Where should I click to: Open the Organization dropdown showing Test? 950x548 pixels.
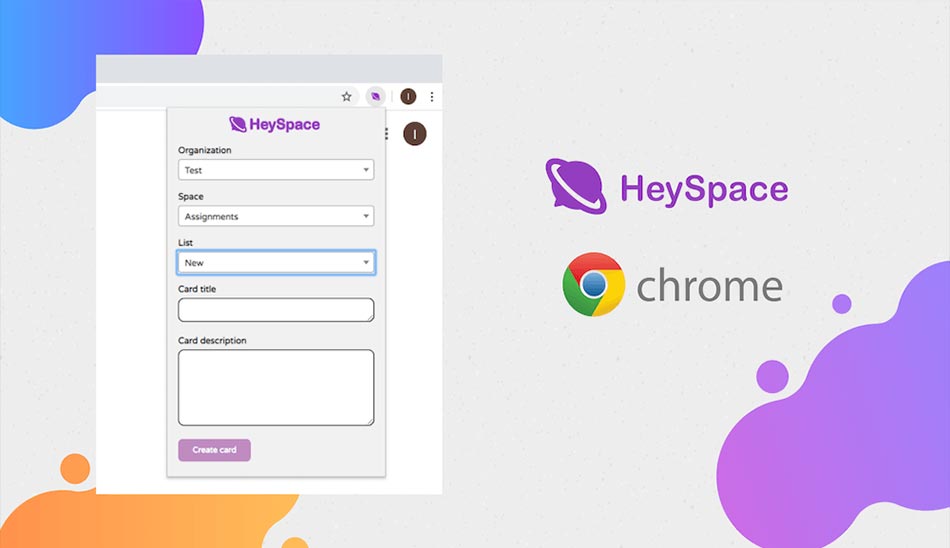[x=276, y=170]
